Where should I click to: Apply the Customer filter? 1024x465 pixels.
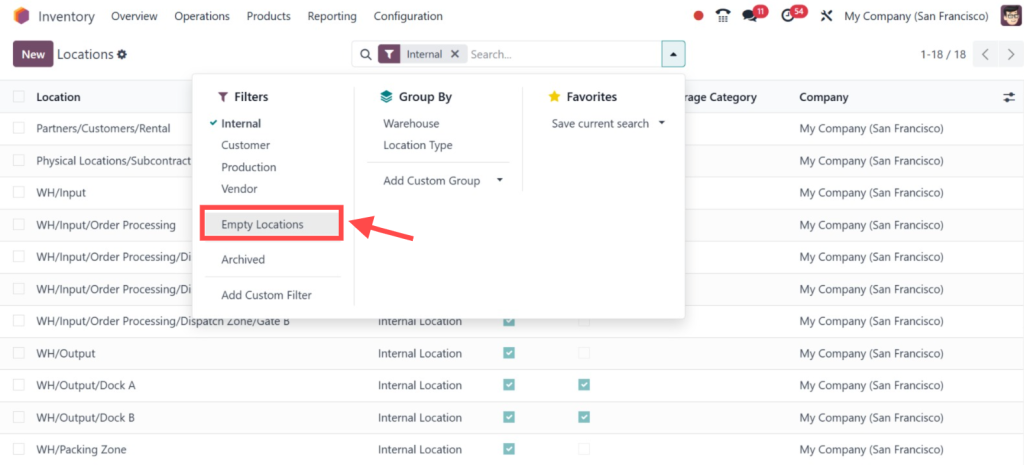click(x=246, y=145)
